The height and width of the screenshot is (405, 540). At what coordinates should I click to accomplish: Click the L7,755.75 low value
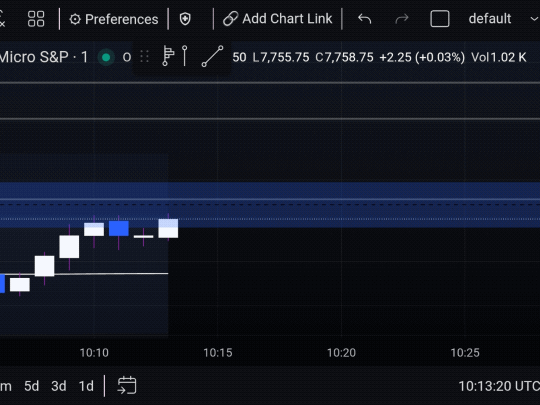[x=281, y=57]
